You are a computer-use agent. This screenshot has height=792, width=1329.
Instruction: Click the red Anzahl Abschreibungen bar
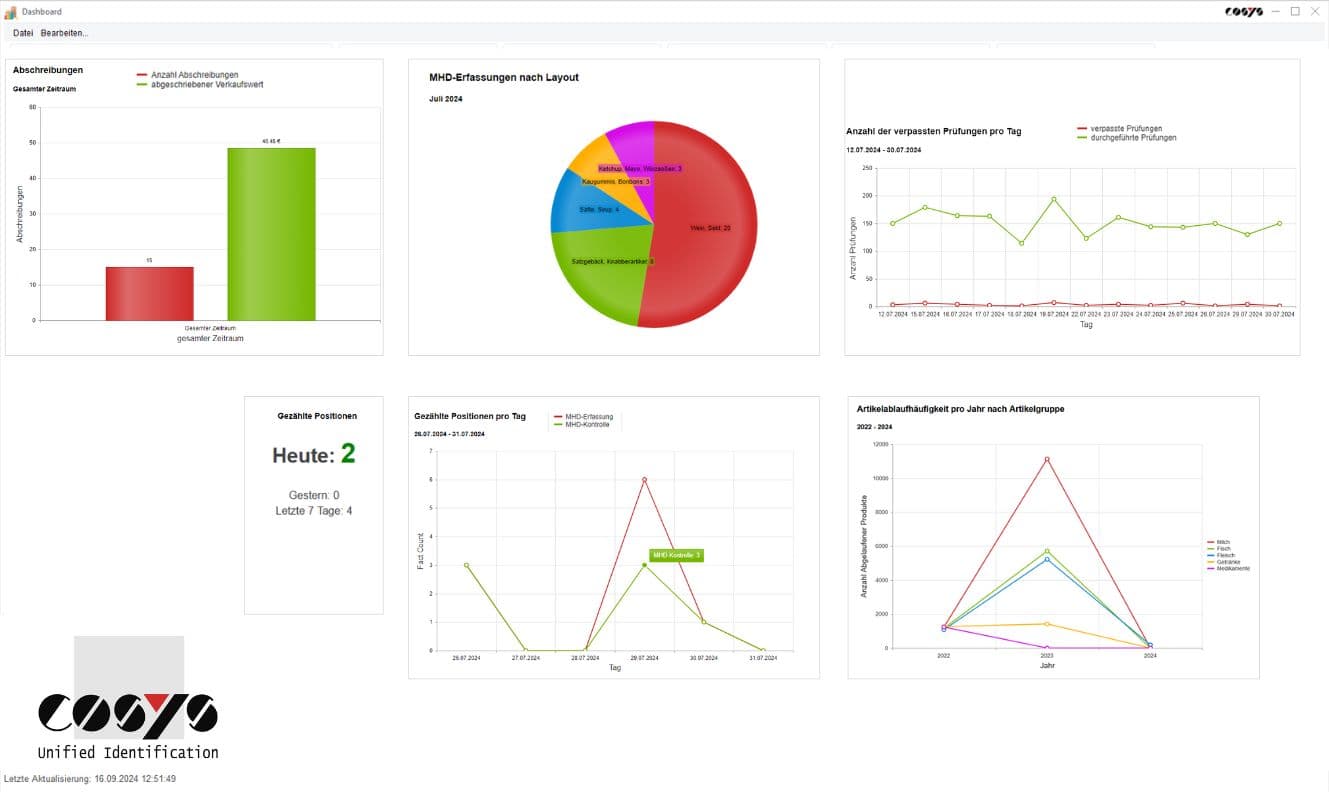click(x=150, y=293)
